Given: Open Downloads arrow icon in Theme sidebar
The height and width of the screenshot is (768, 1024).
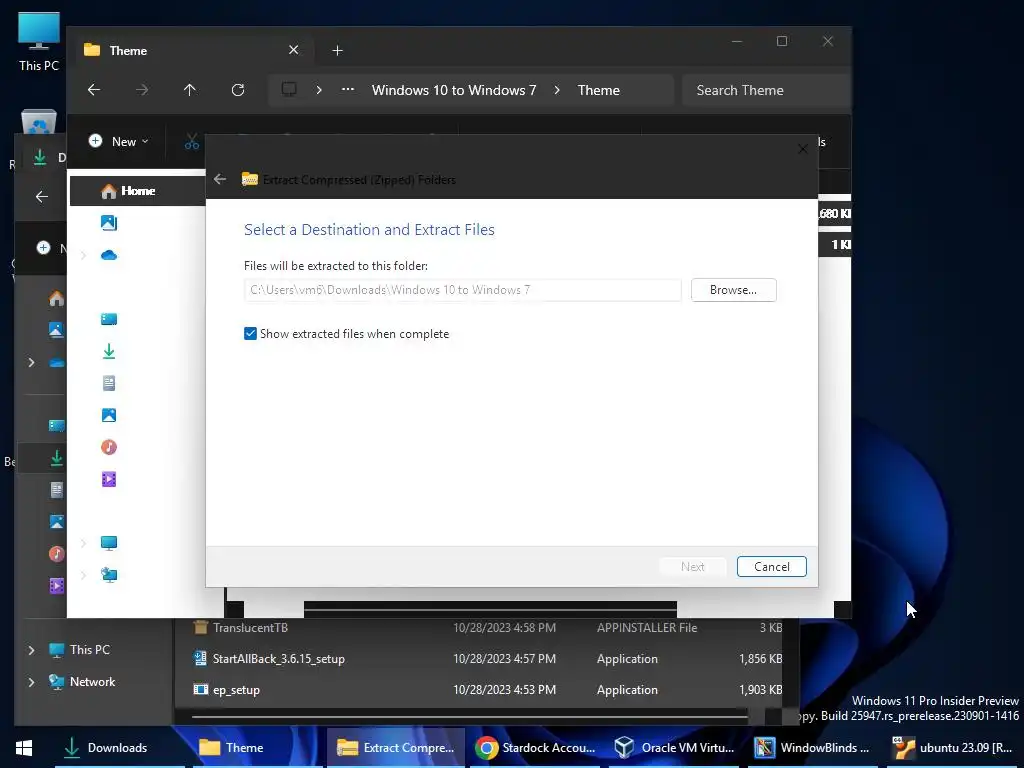Looking at the screenshot, I should [109, 351].
